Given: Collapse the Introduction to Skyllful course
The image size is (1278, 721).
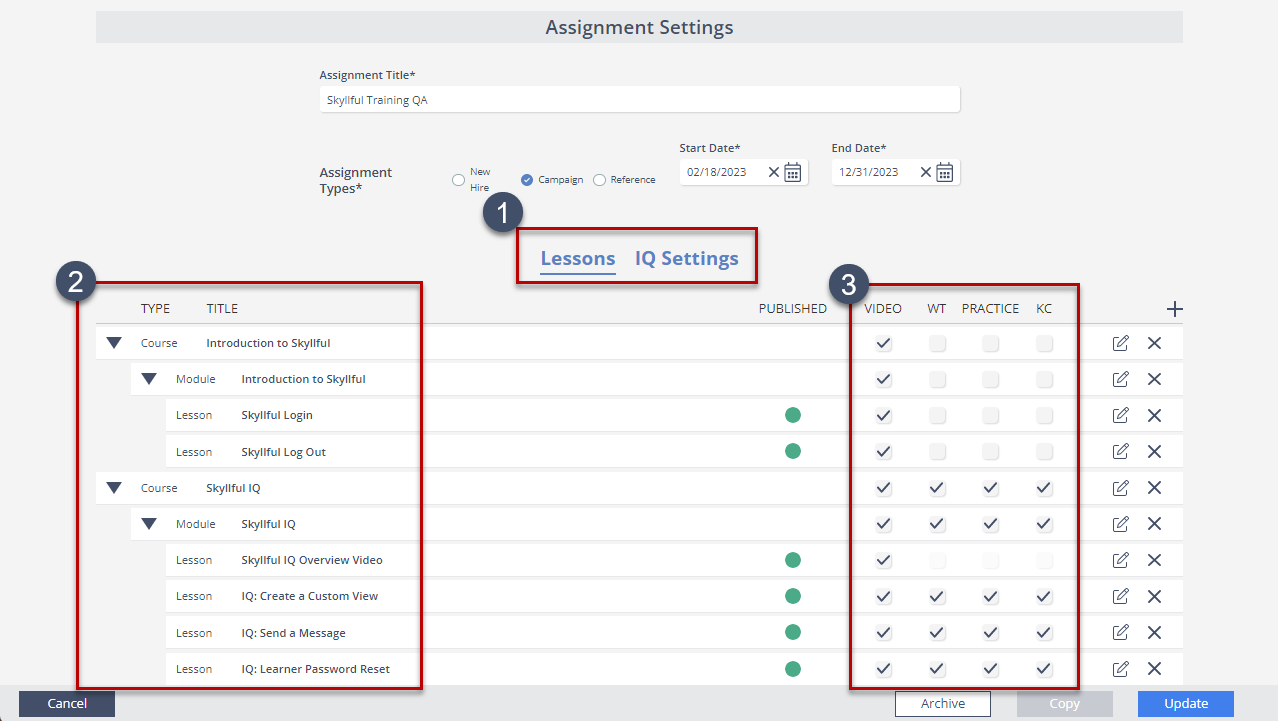Looking at the screenshot, I should (x=114, y=343).
